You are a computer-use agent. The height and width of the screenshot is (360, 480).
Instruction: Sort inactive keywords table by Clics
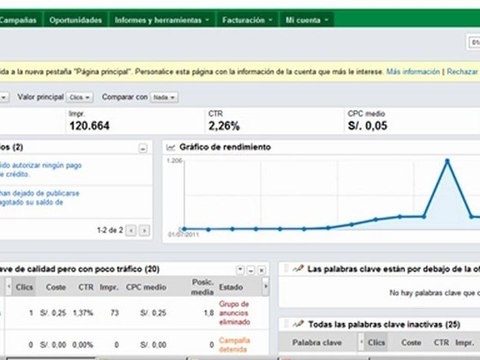click(376, 343)
